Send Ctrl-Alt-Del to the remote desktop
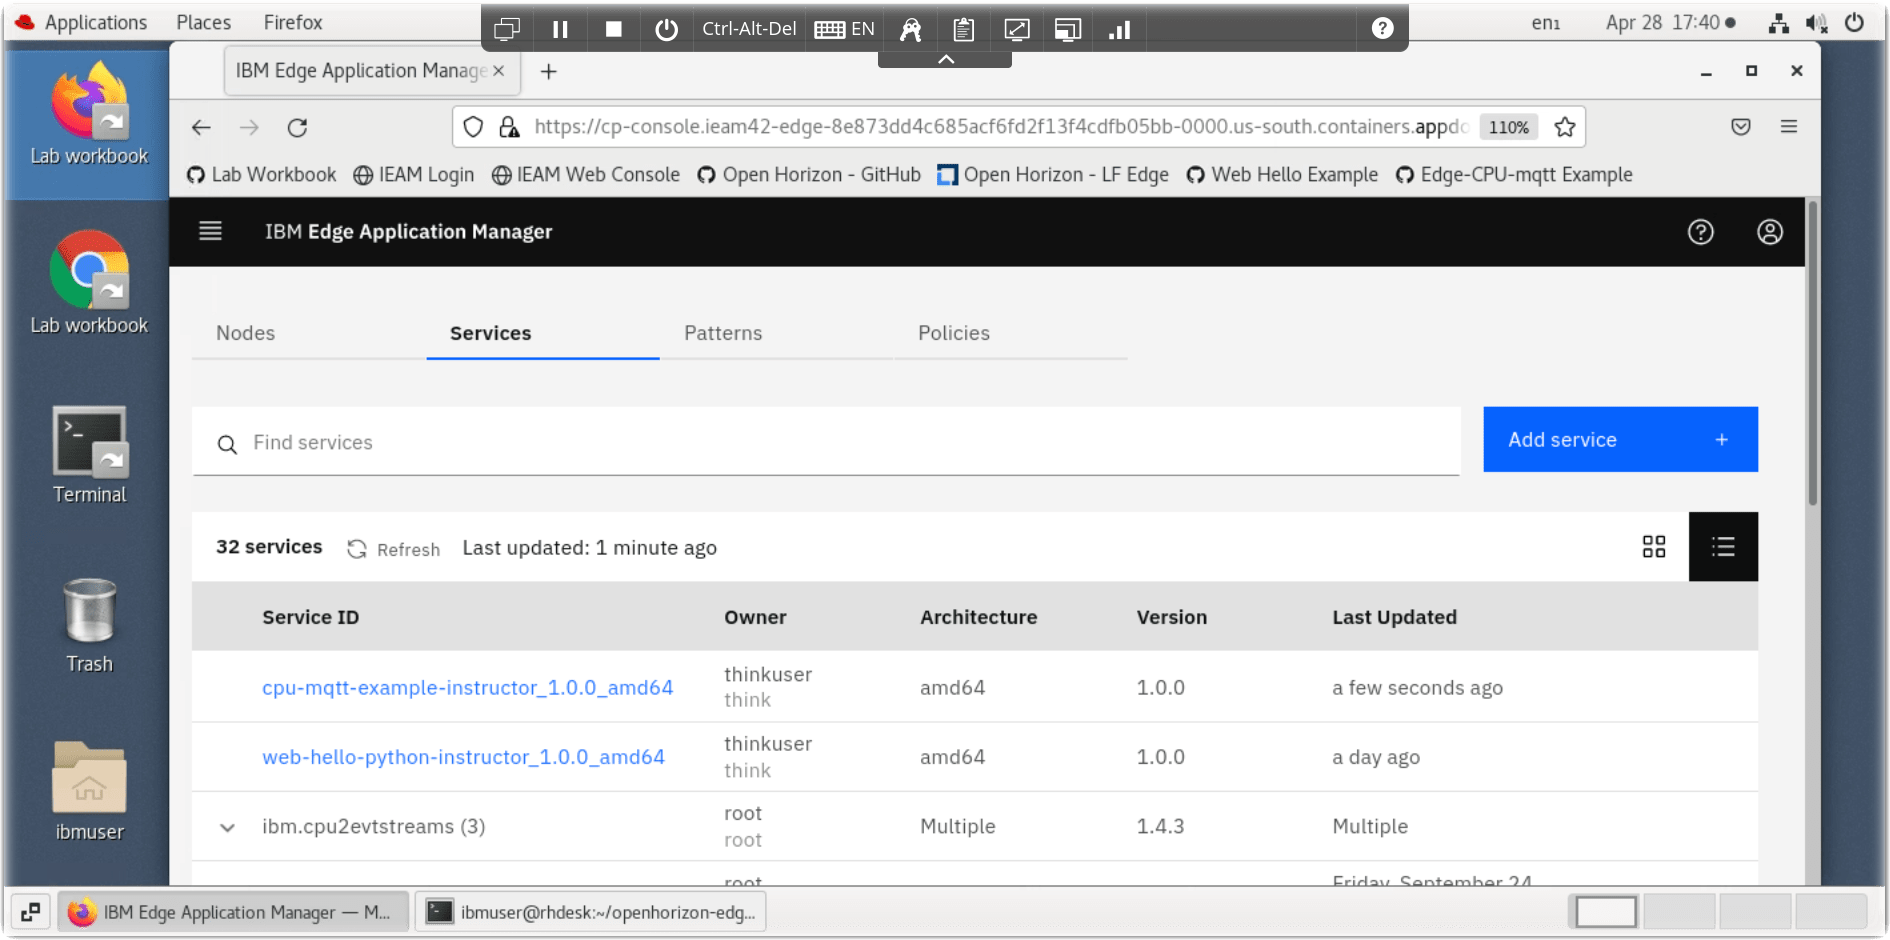This screenshot has height=940, width=1890. [749, 29]
